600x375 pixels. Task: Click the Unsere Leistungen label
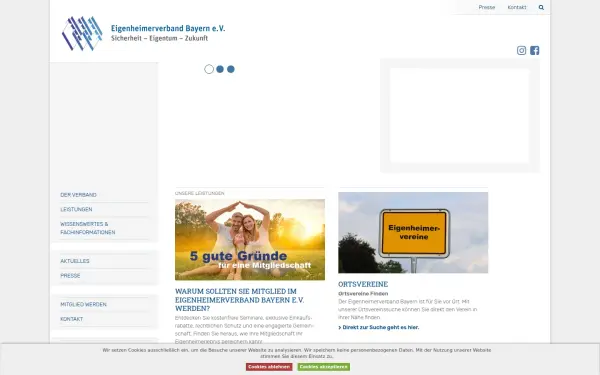click(200, 193)
